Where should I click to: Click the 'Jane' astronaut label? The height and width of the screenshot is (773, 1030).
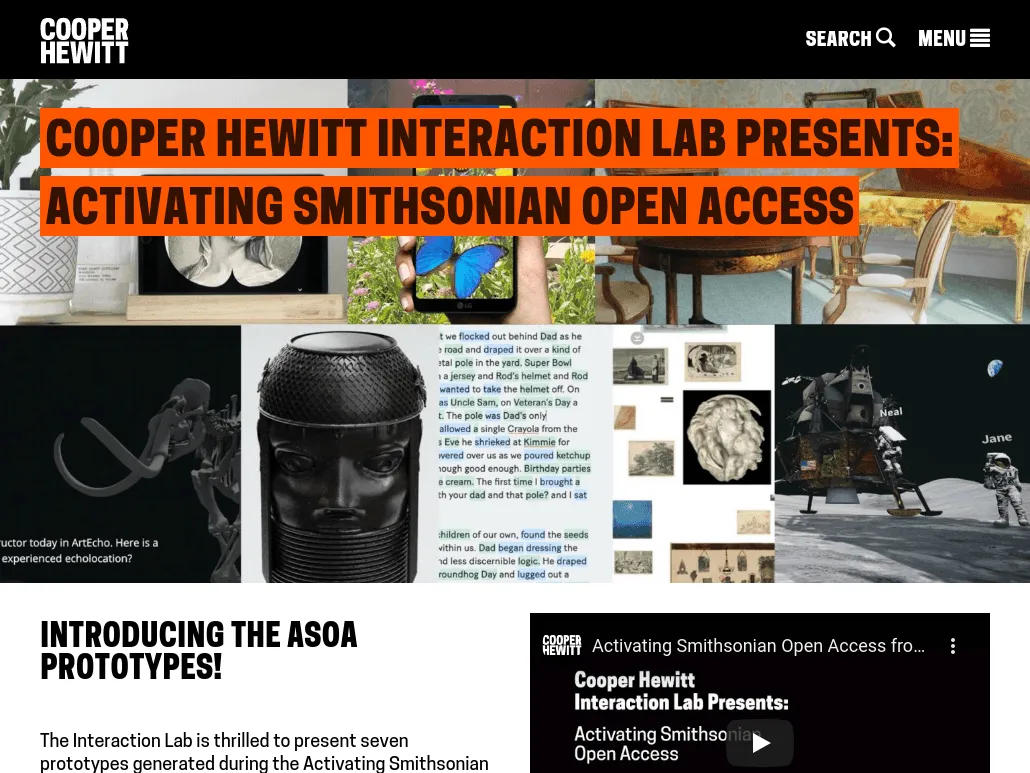point(996,438)
